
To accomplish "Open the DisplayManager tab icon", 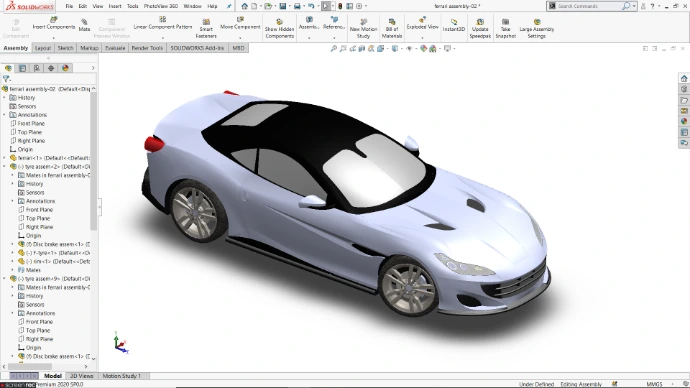I will [x=65, y=68].
